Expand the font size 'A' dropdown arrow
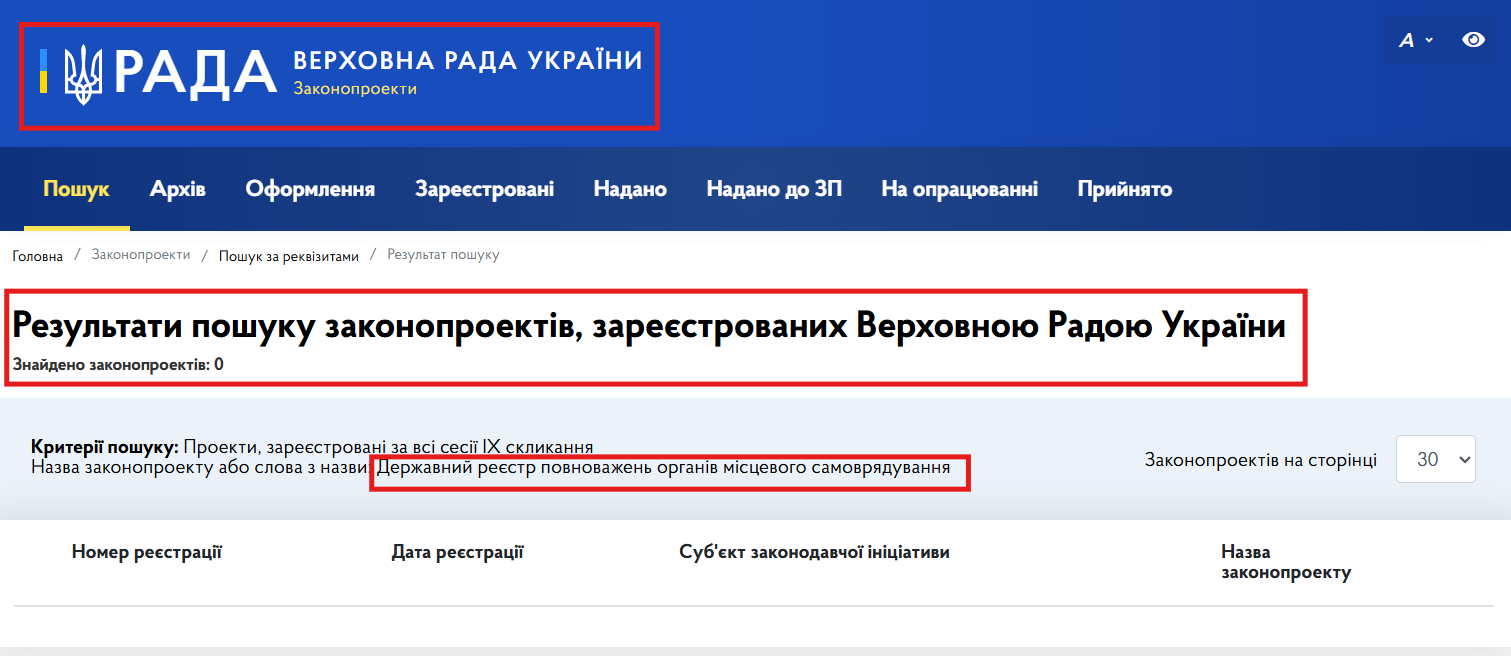 (x=1427, y=42)
